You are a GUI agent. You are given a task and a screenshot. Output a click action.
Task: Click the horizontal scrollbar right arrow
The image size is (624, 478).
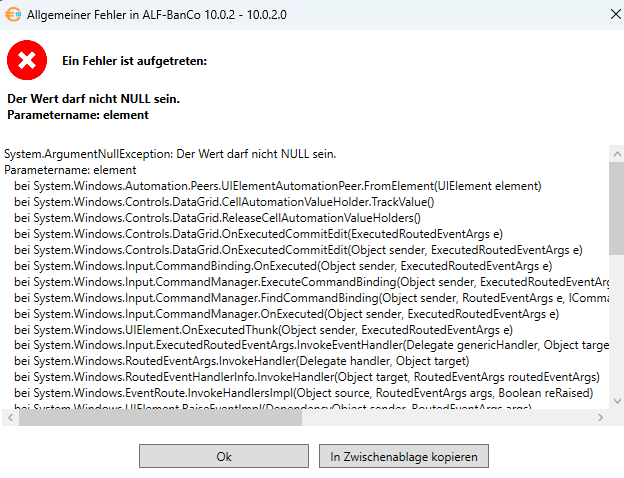(600, 418)
